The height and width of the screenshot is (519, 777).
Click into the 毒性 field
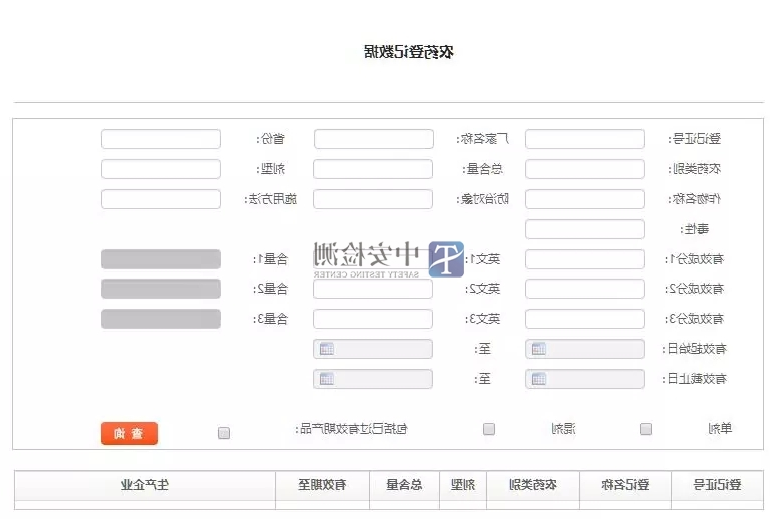point(585,229)
